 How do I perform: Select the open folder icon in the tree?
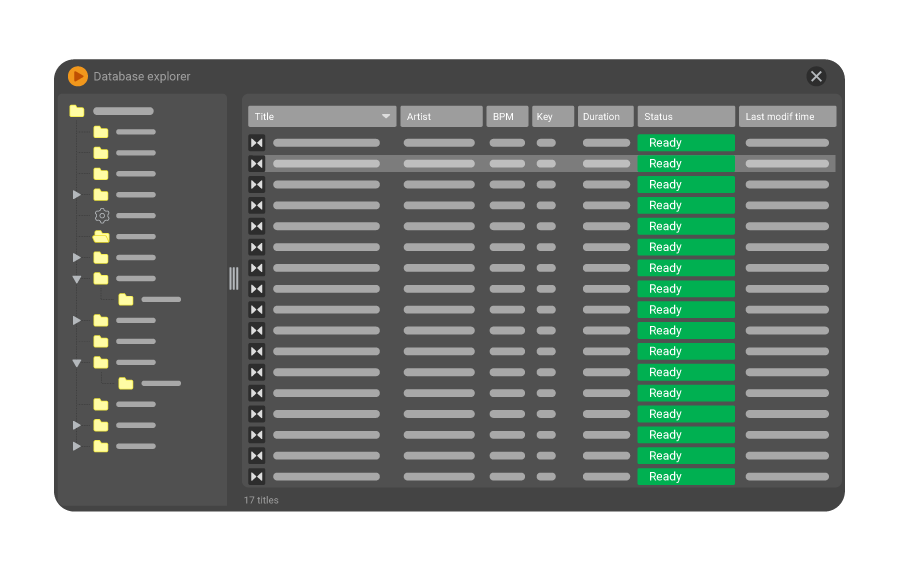(x=101, y=236)
